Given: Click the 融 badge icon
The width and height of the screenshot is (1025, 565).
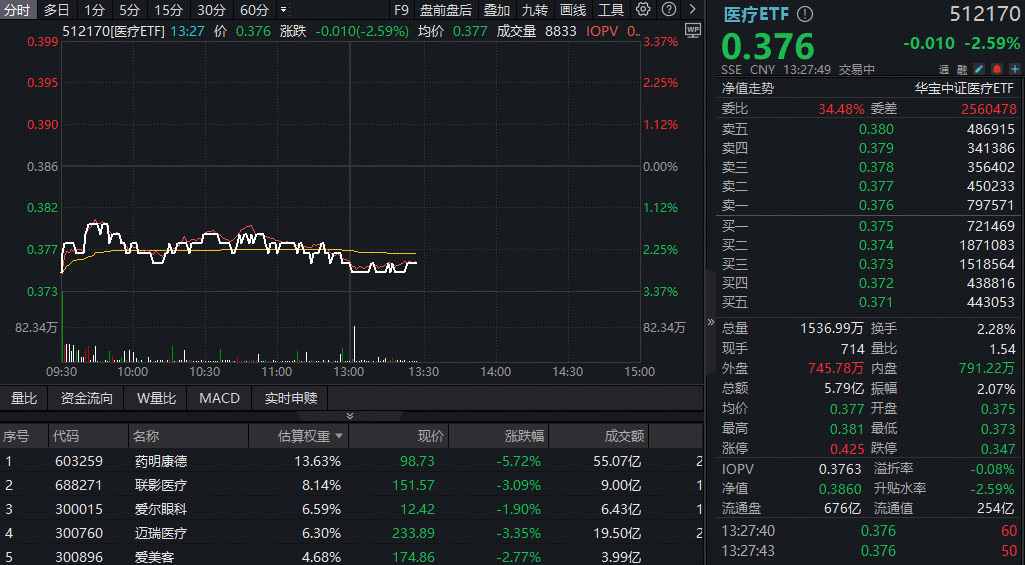Looking at the screenshot, I should [x=961, y=70].
